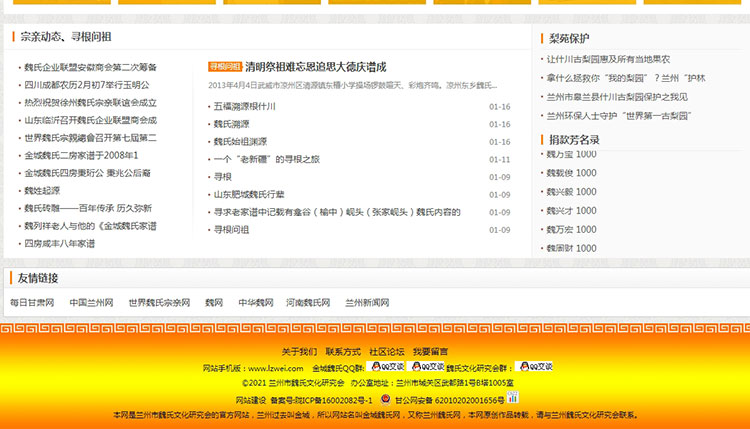Visit friendly link 世界魏氏宗亲网

coord(159,302)
